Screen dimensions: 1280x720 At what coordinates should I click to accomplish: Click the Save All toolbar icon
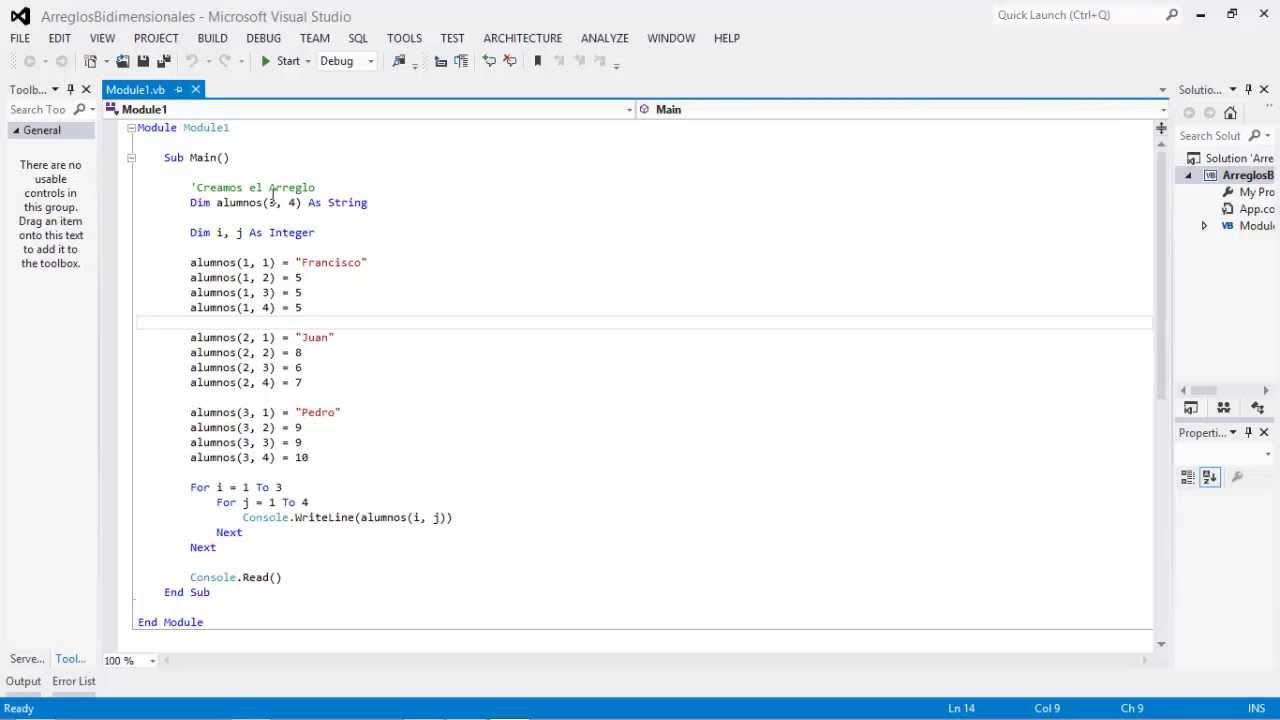[164, 61]
